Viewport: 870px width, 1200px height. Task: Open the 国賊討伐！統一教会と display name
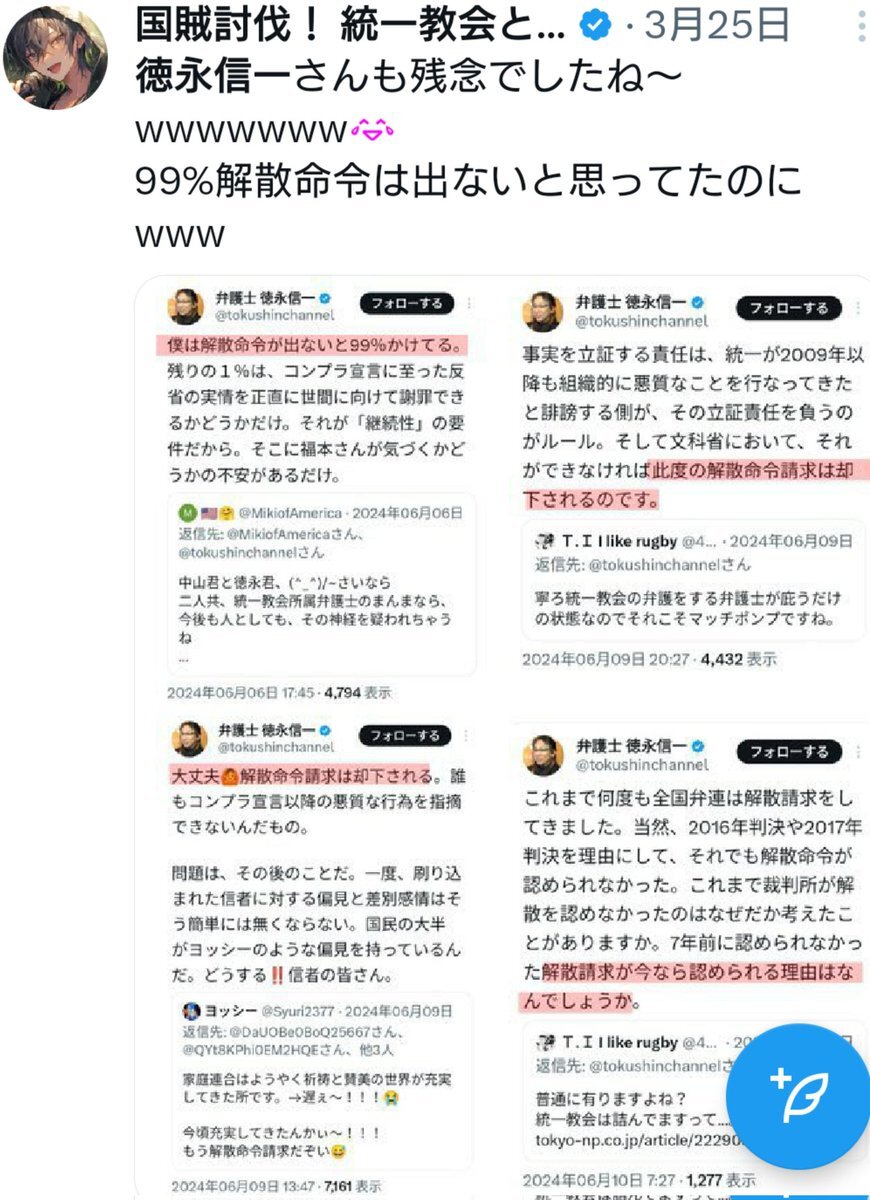coord(350,27)
